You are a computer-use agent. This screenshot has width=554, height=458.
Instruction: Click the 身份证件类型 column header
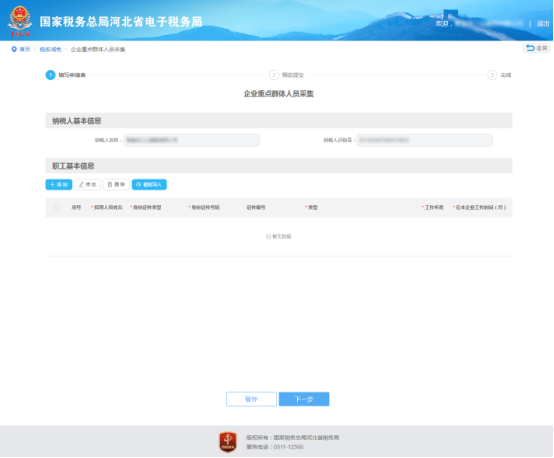click(x=146, y=207)
